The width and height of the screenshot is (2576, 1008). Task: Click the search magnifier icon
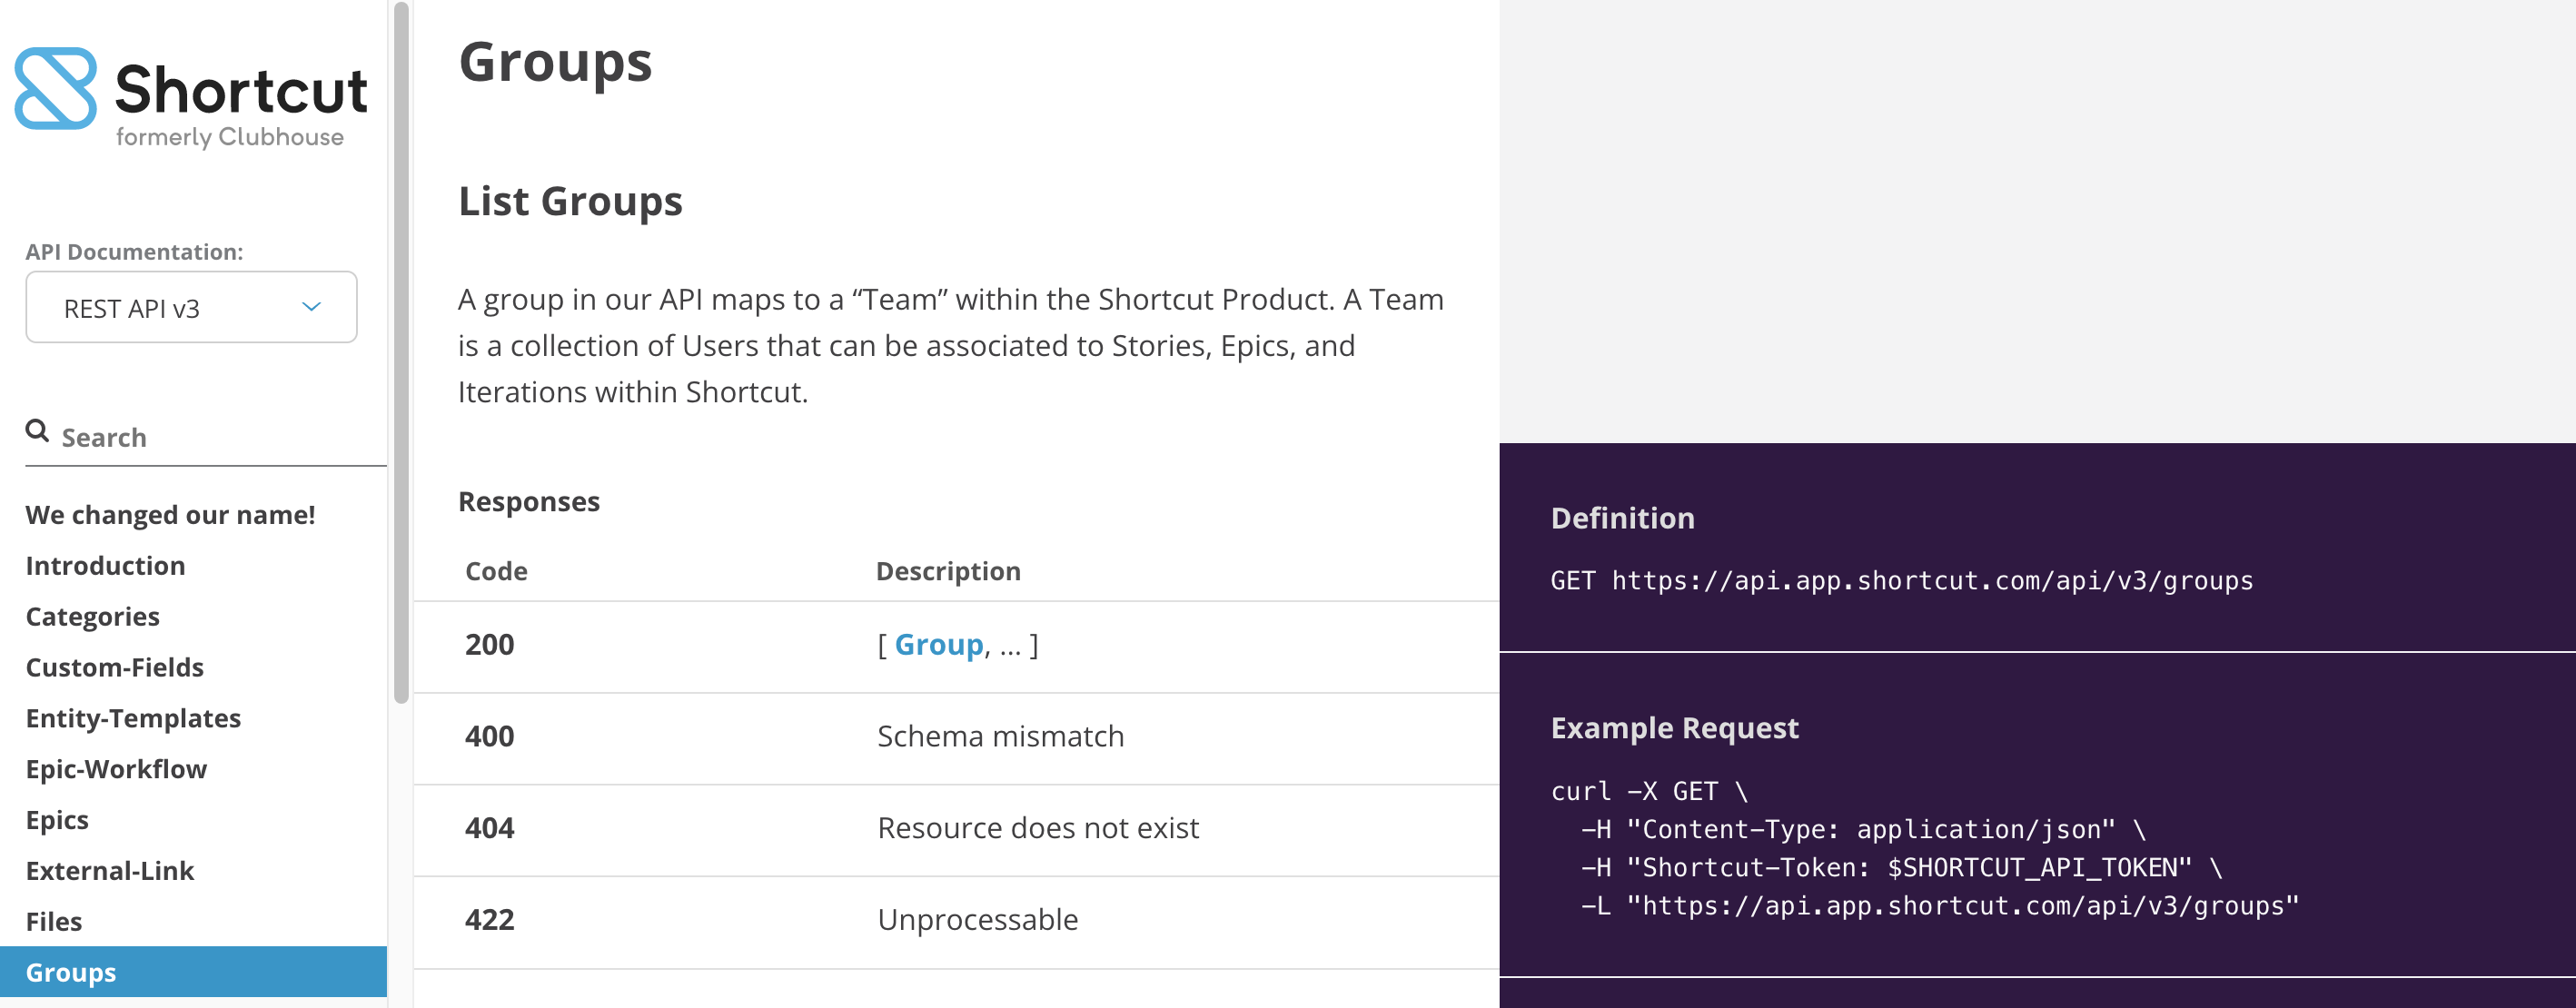pos(37,431)
